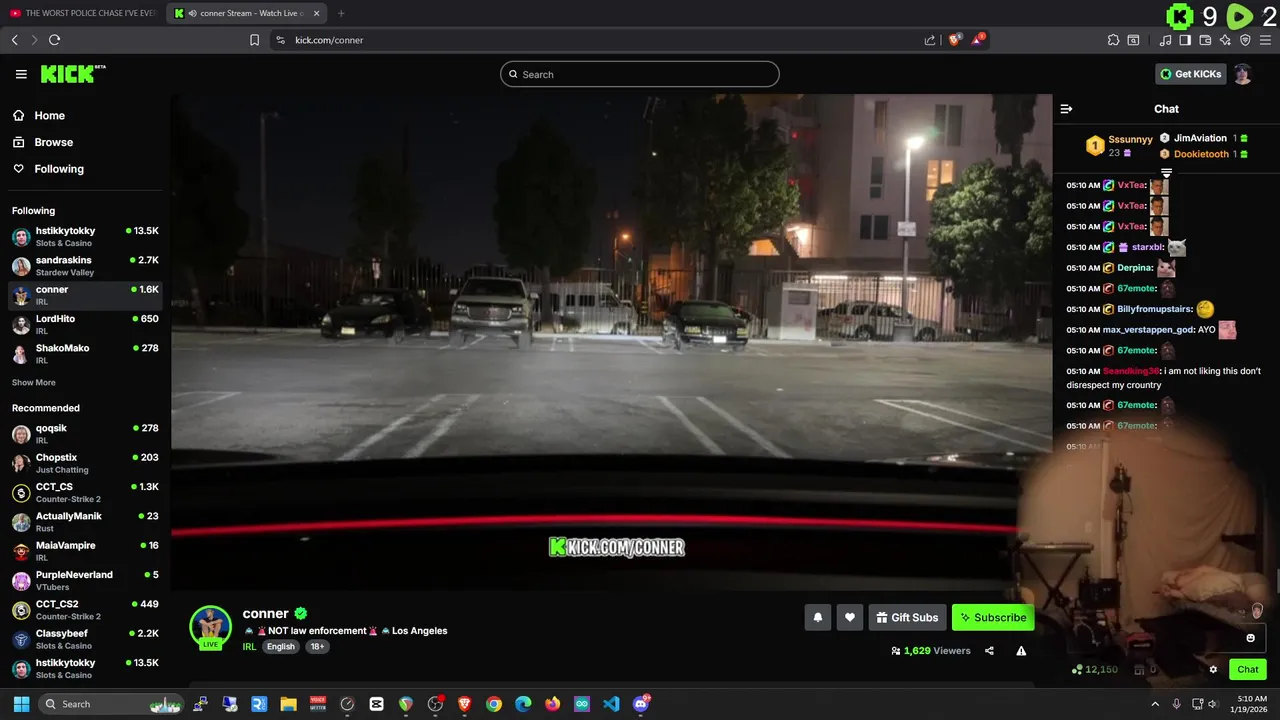Click the Gift Subs button
1280x720 pixels.
(x=907, y=617)
